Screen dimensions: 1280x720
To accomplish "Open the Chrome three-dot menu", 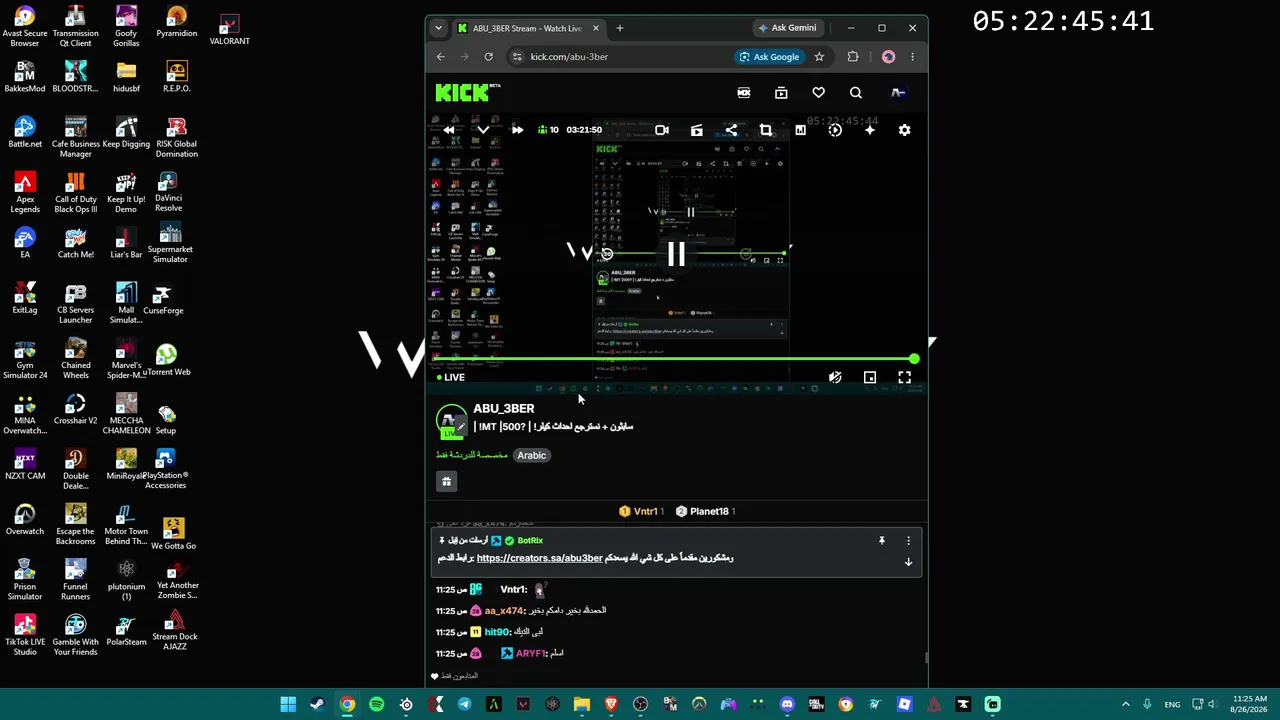I will pos(912,57).
